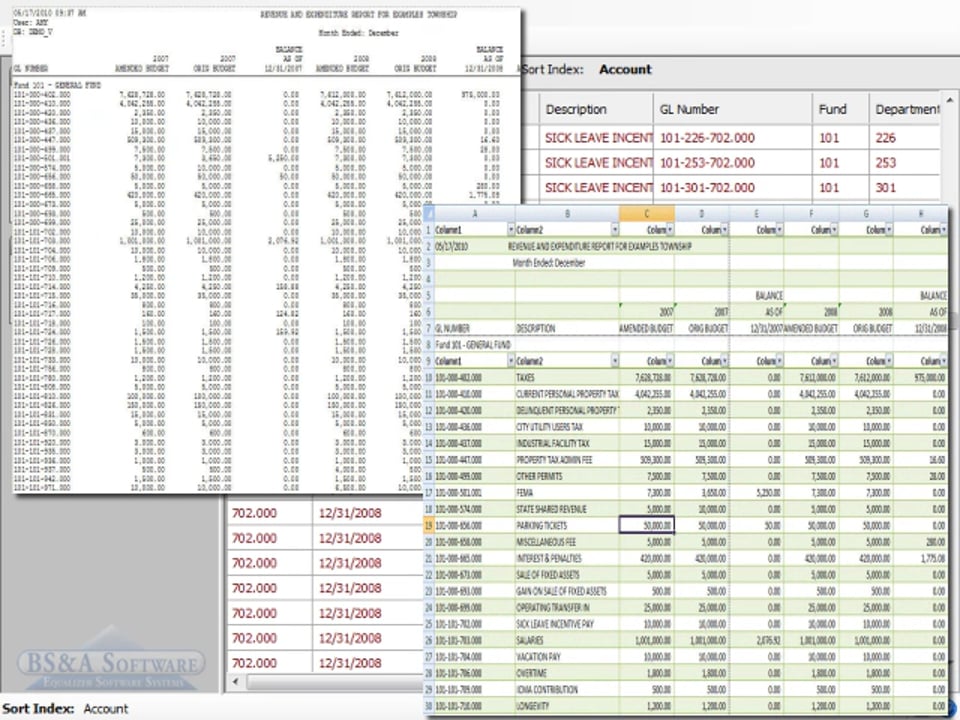
Task: Select spreadsheet column header A
Action: click(x=475, y=214)
